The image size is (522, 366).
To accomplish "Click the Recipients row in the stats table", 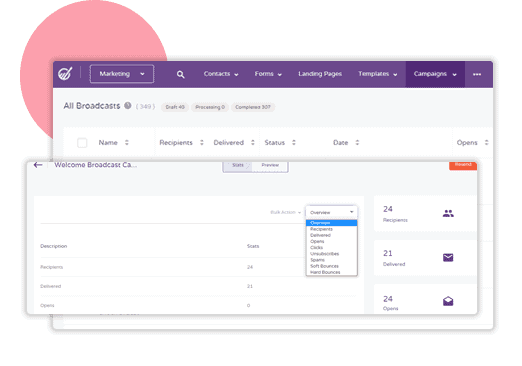I will click(x=198, y=267).
